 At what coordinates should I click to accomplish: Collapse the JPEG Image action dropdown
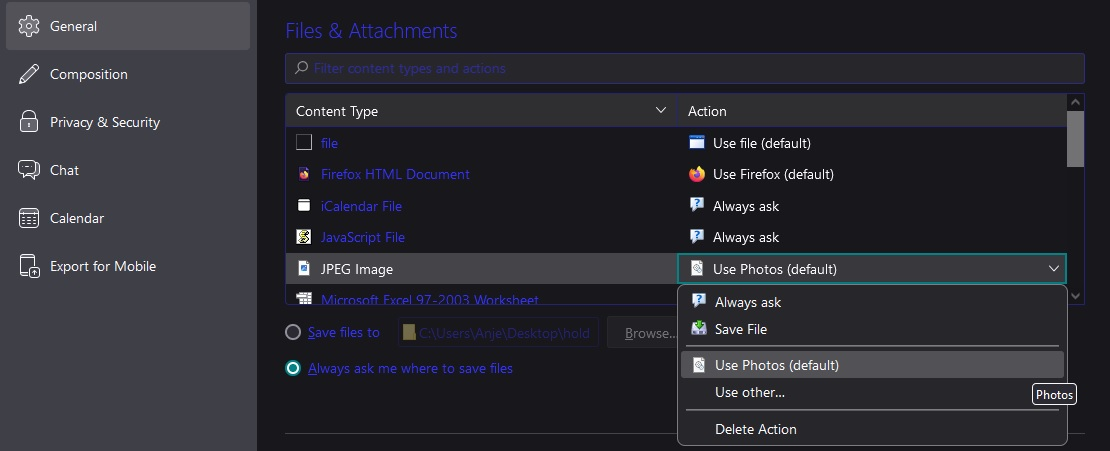(x=1054, y=269)
